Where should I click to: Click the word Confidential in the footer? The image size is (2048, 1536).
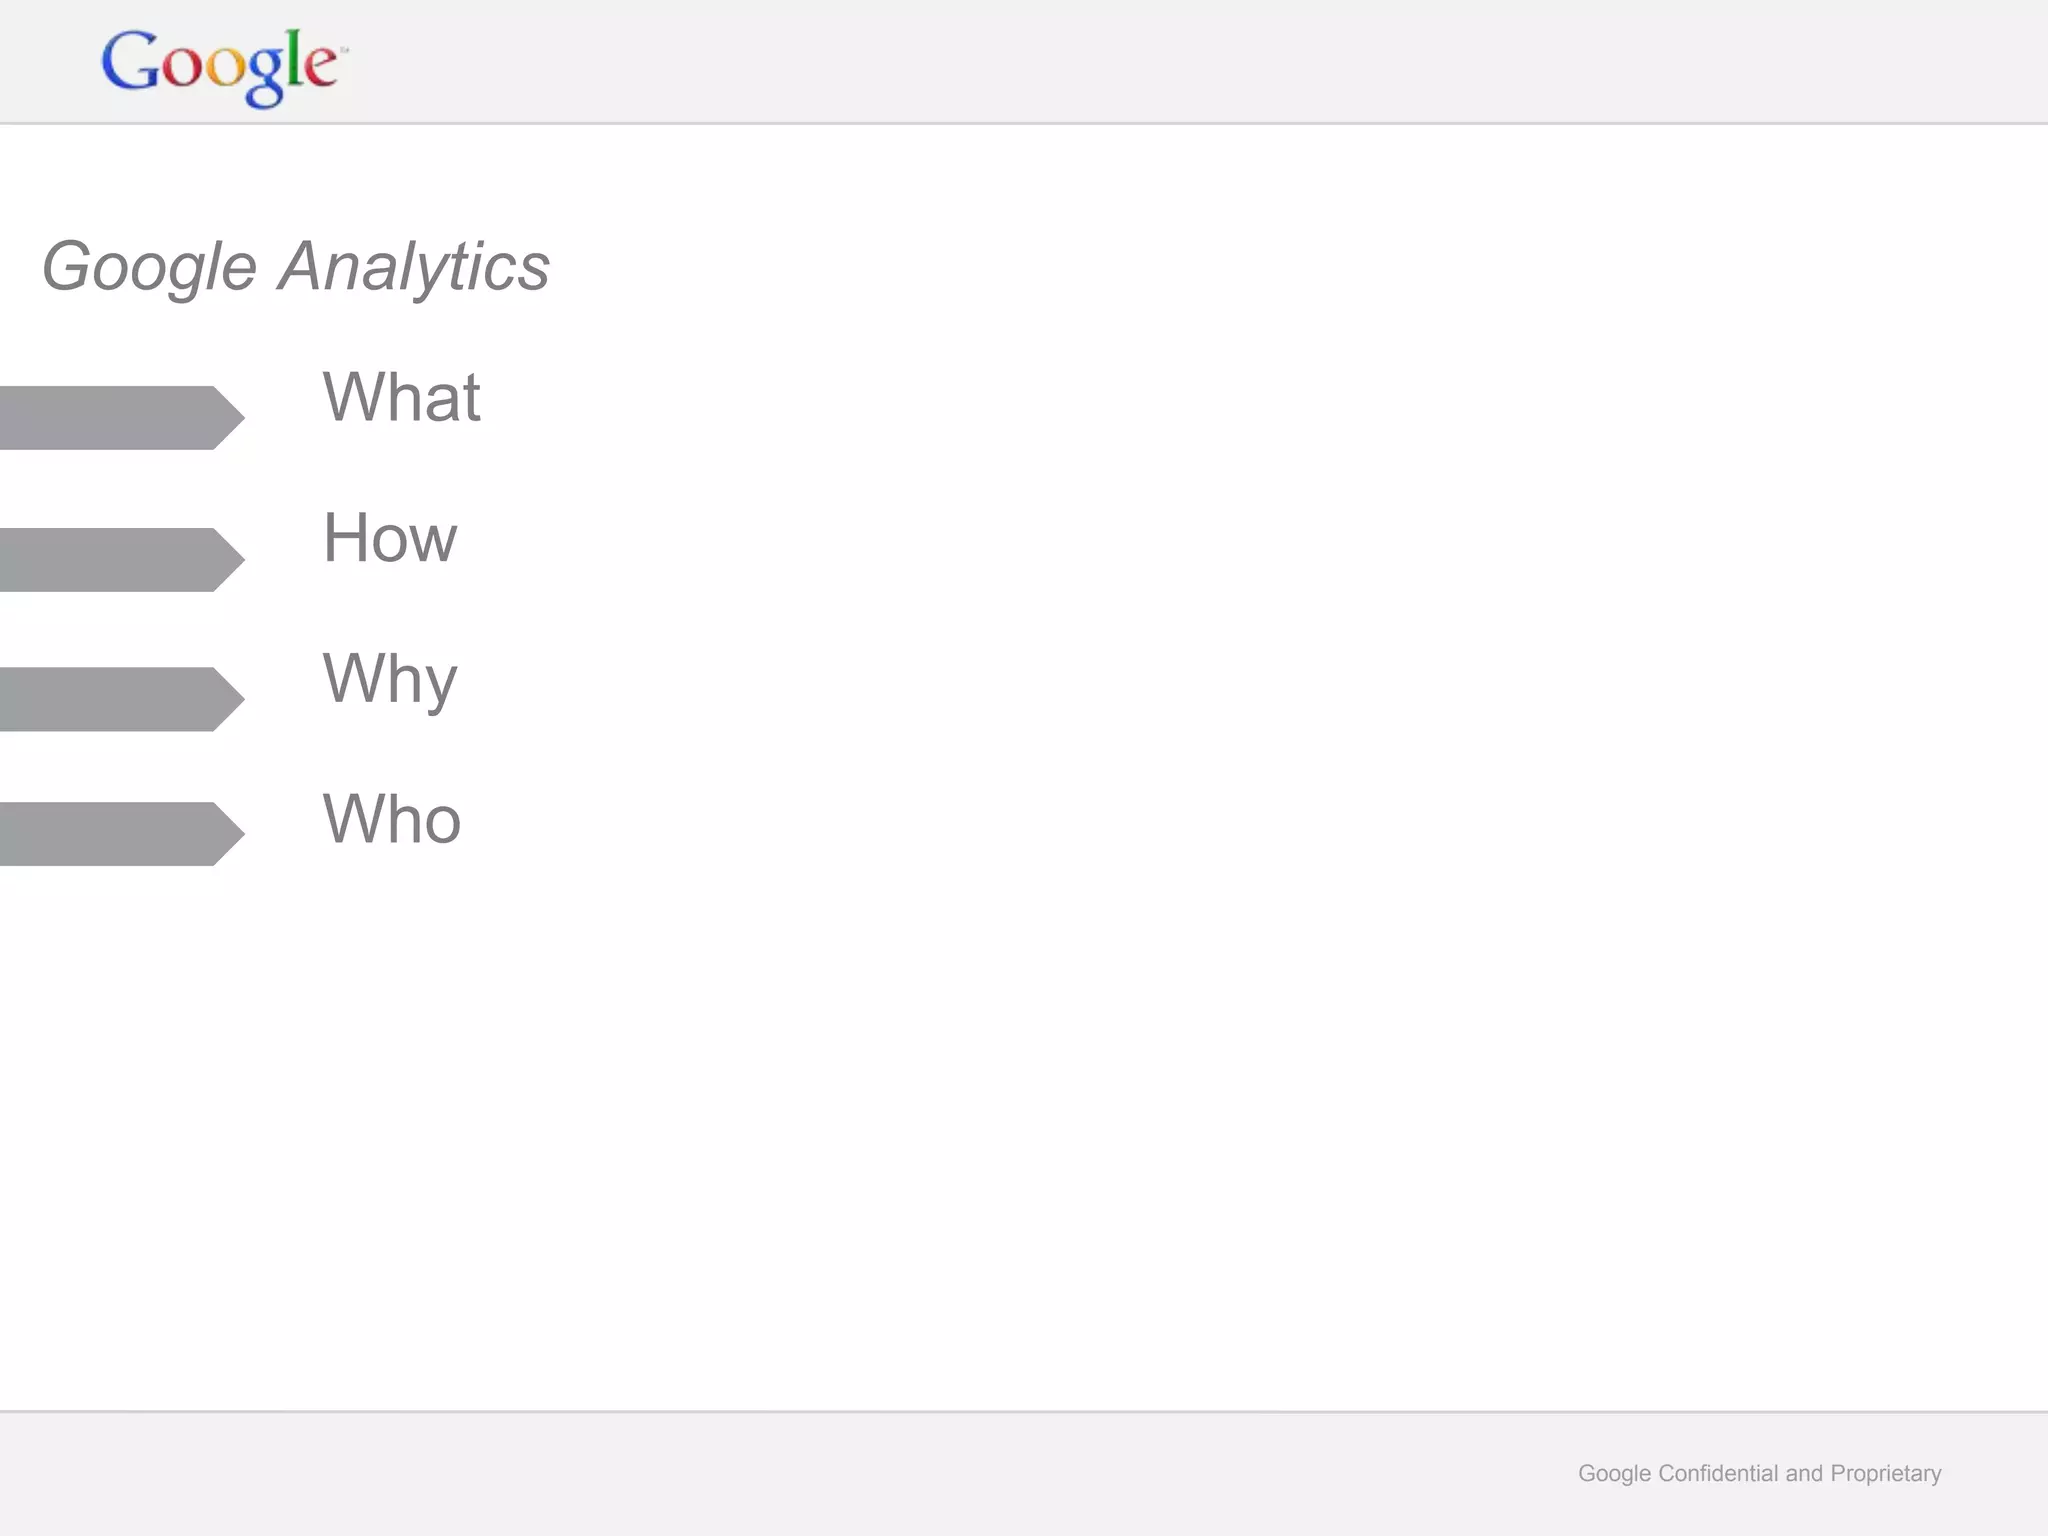tap(1718, 1473)
